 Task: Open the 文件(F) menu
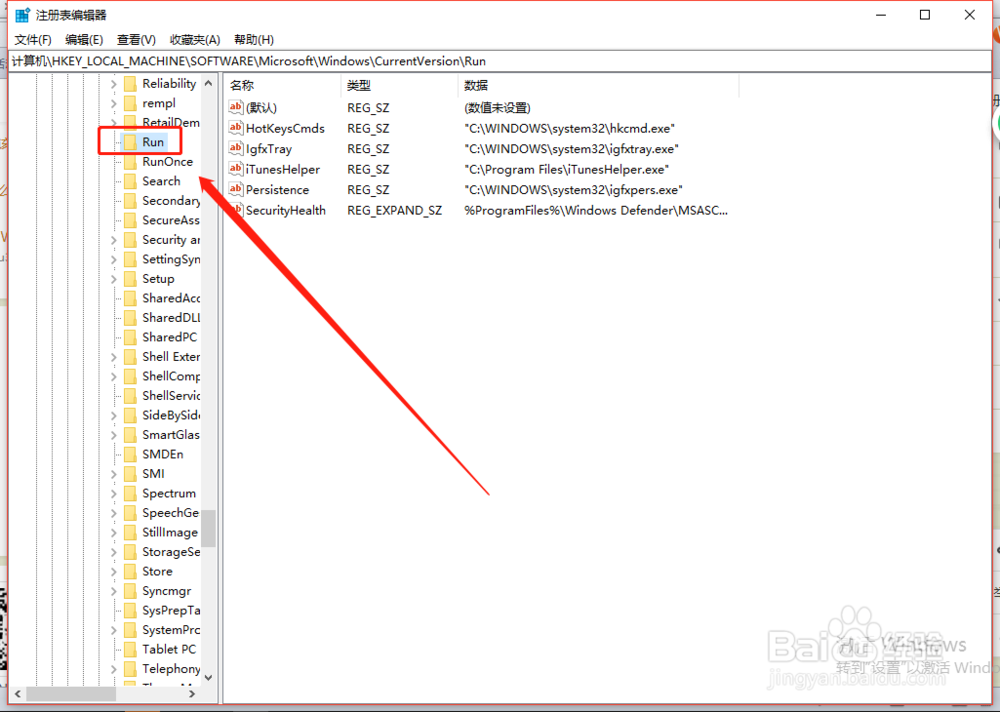coord(33,40)
